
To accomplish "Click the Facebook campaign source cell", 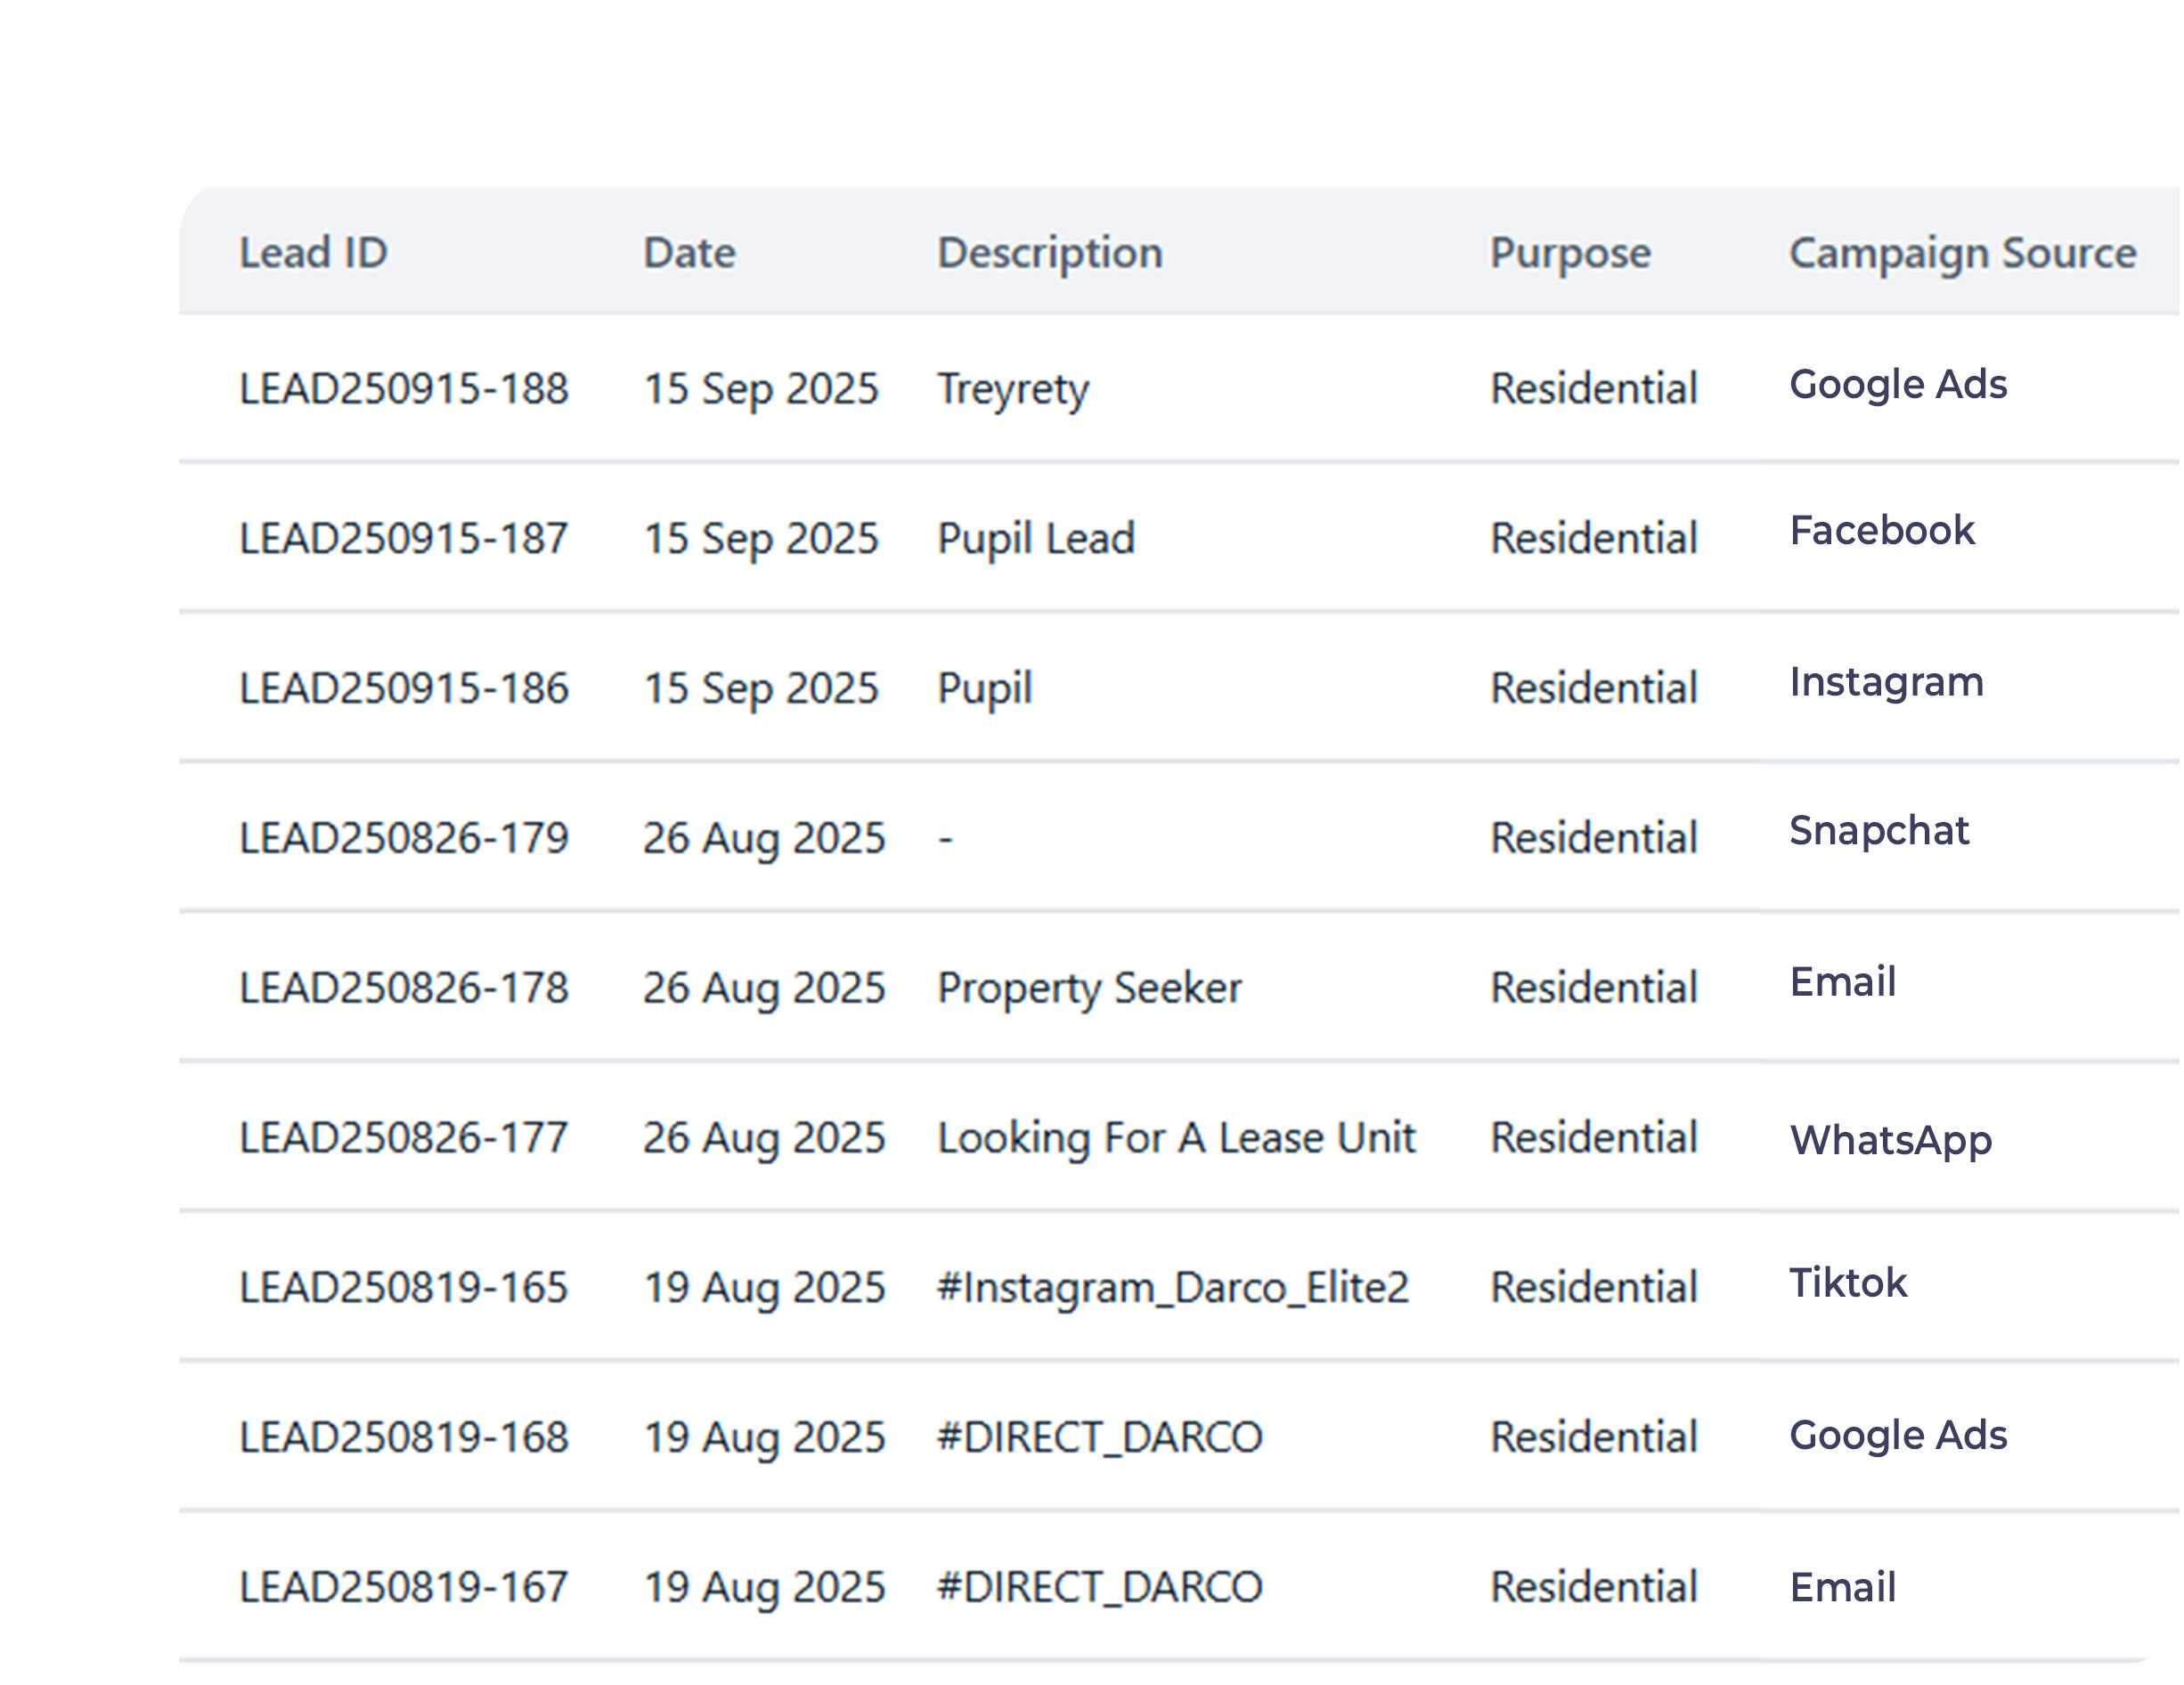I will [x=1880, y=530].
